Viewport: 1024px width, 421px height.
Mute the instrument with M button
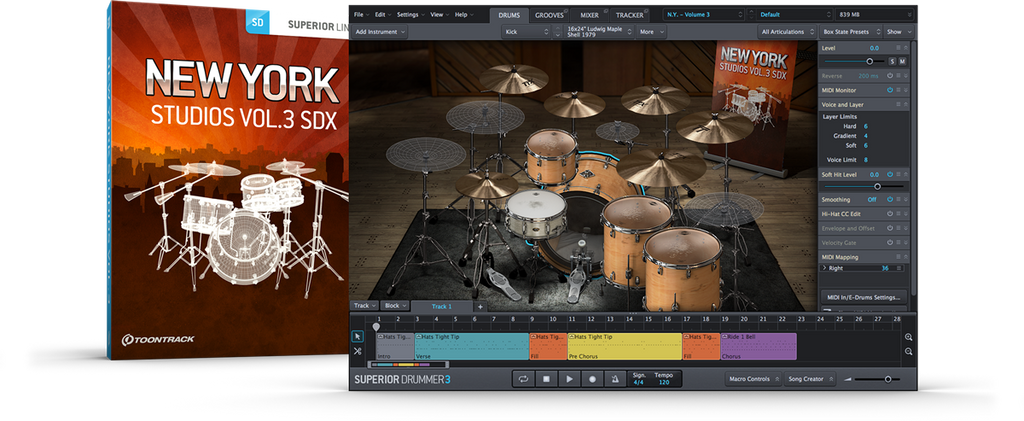[x=902, y=61]
